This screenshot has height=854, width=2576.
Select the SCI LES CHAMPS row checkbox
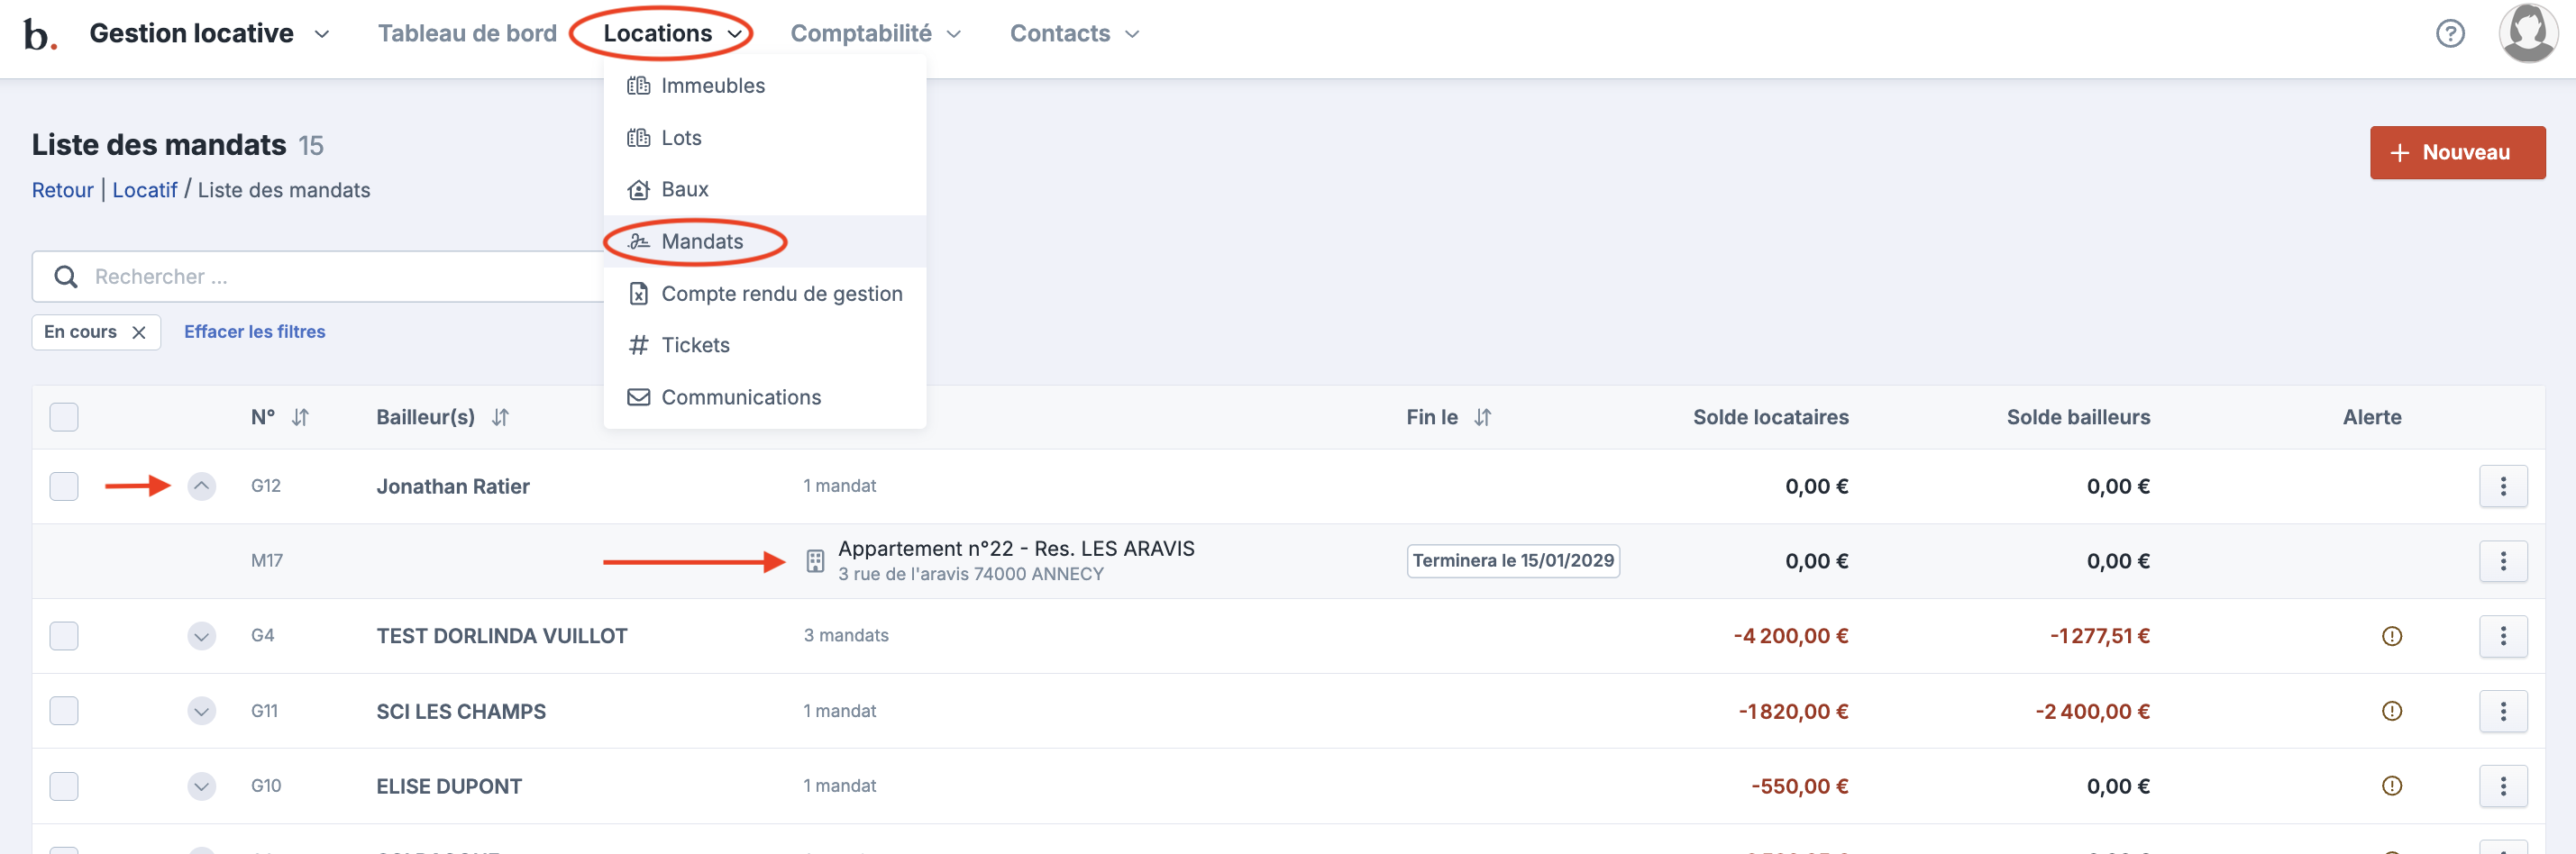(x=64, y=711)
